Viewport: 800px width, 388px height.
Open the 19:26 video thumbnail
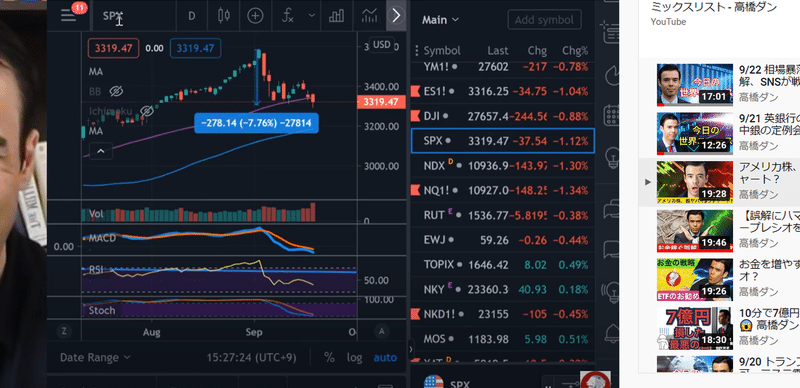coord(694,279)
